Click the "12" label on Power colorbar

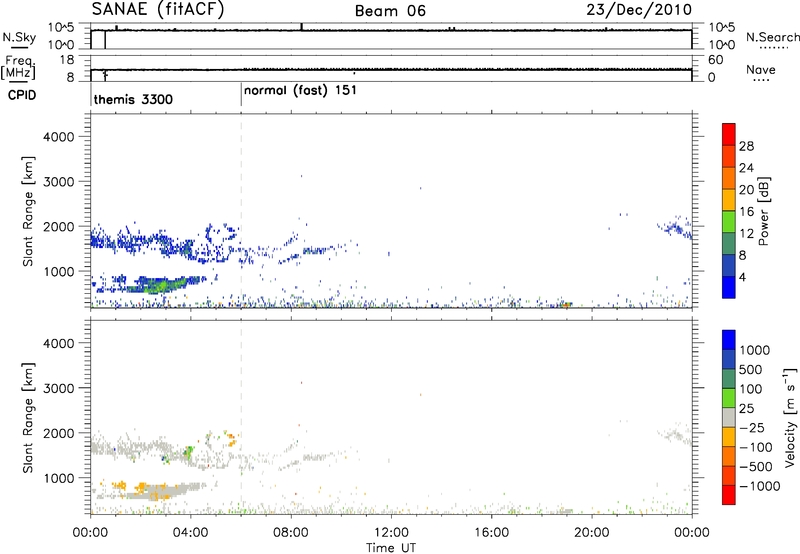746,234
